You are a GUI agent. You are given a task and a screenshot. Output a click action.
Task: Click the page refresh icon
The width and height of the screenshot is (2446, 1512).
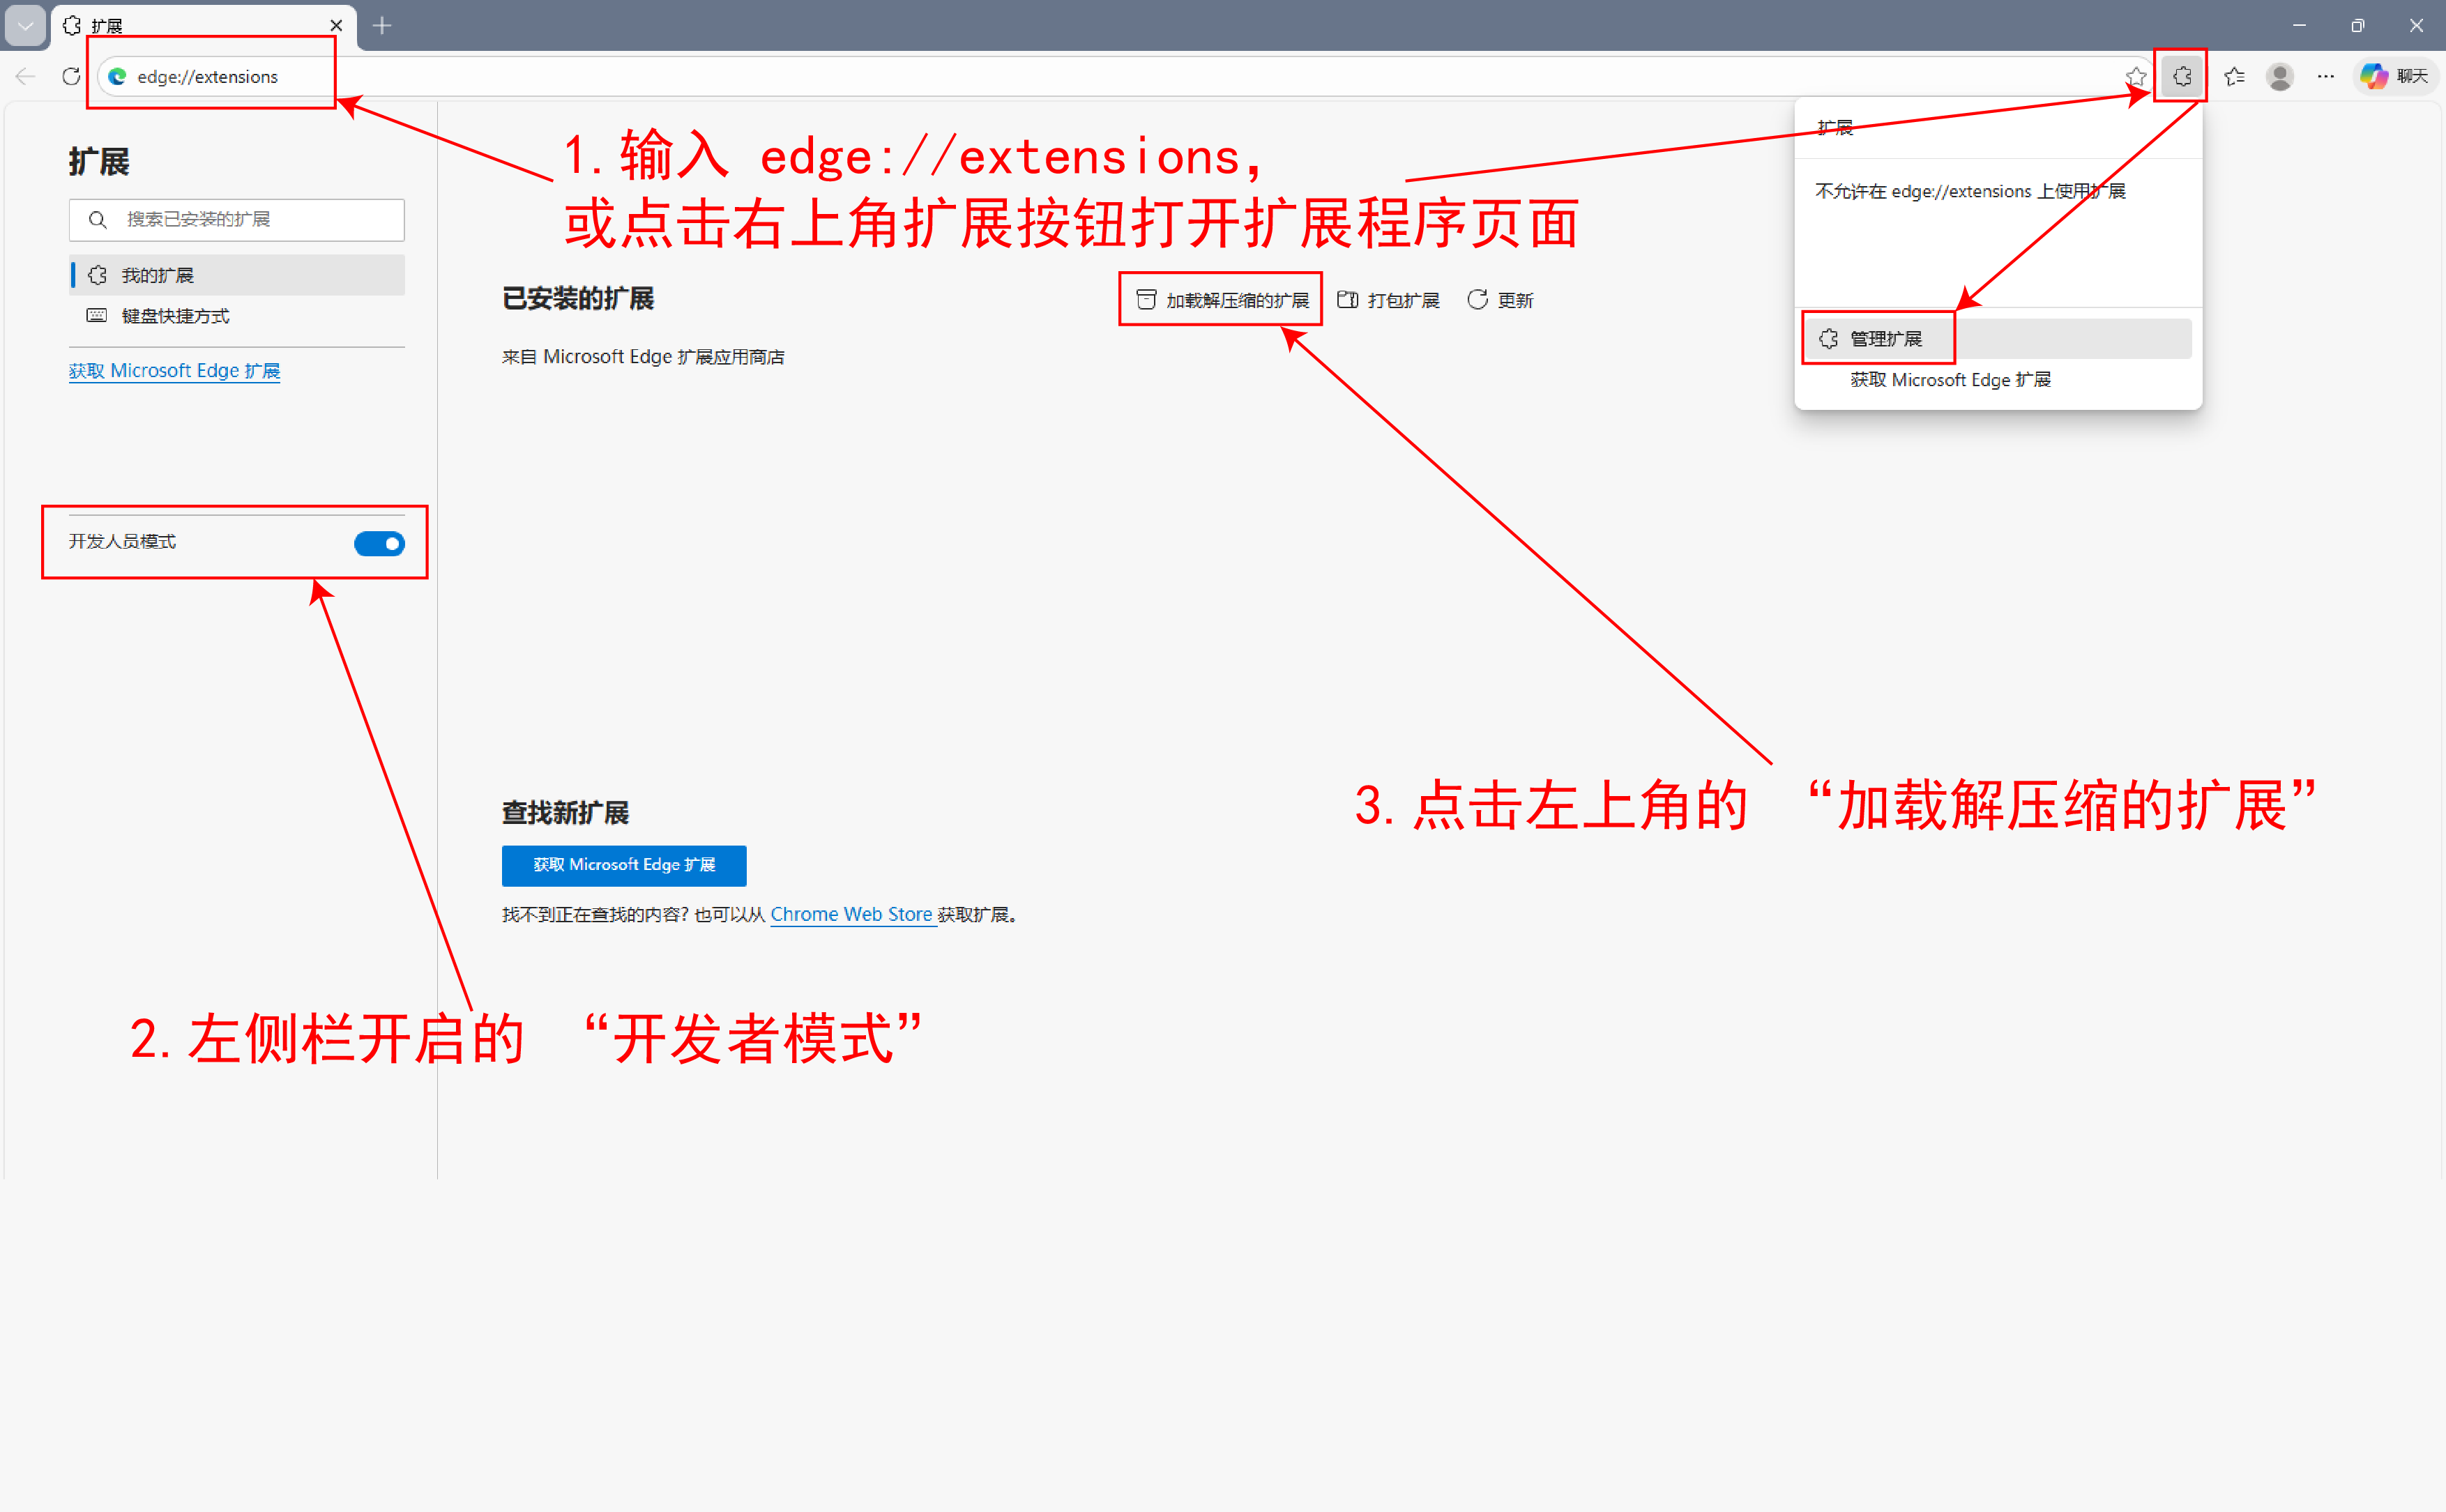click(71, 77)
